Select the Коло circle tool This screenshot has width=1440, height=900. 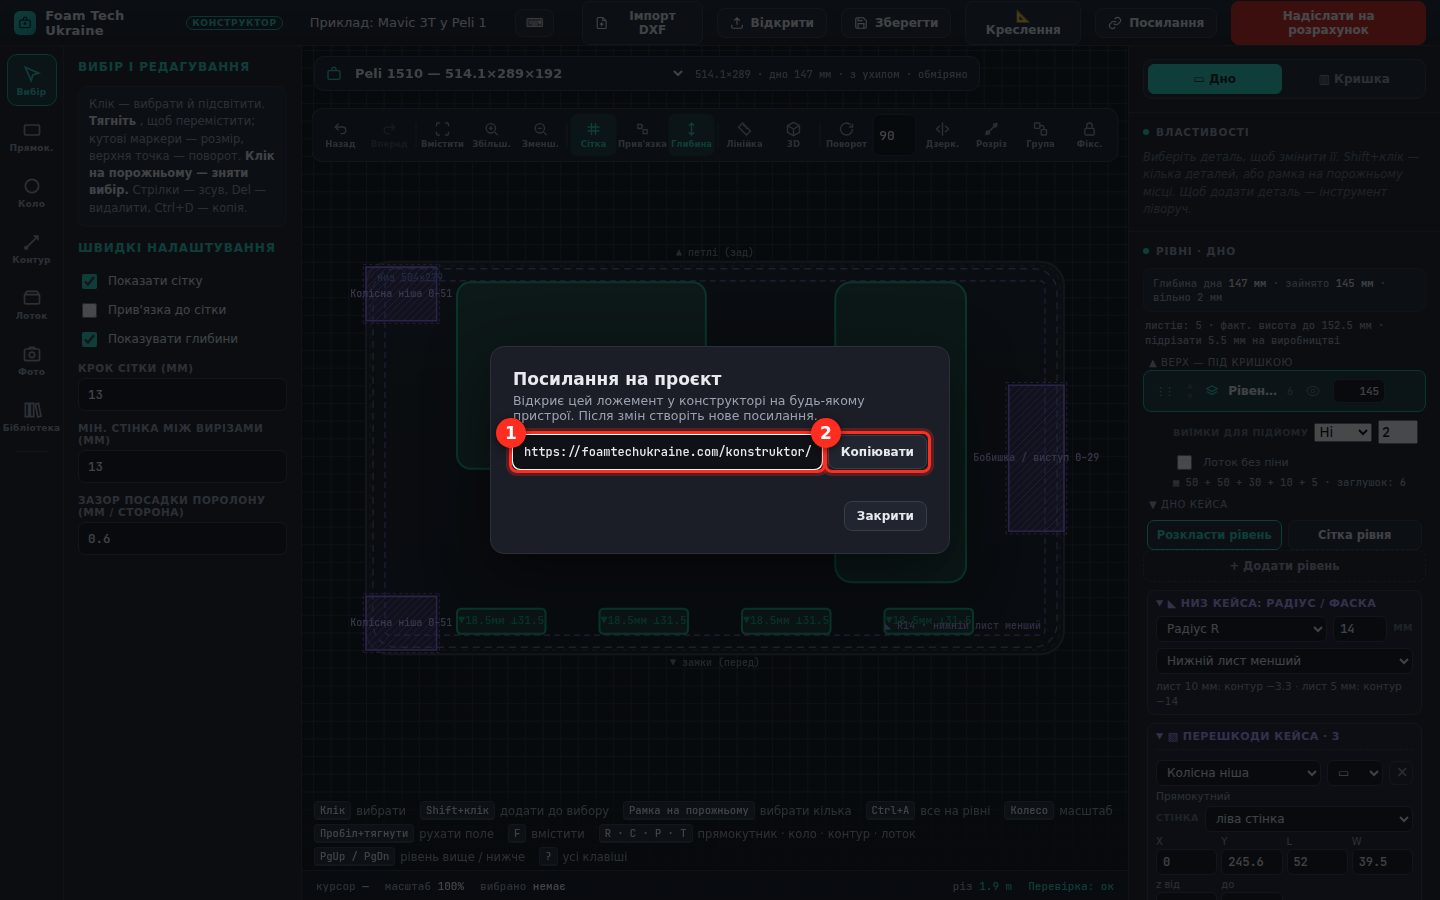coord(31,193)
